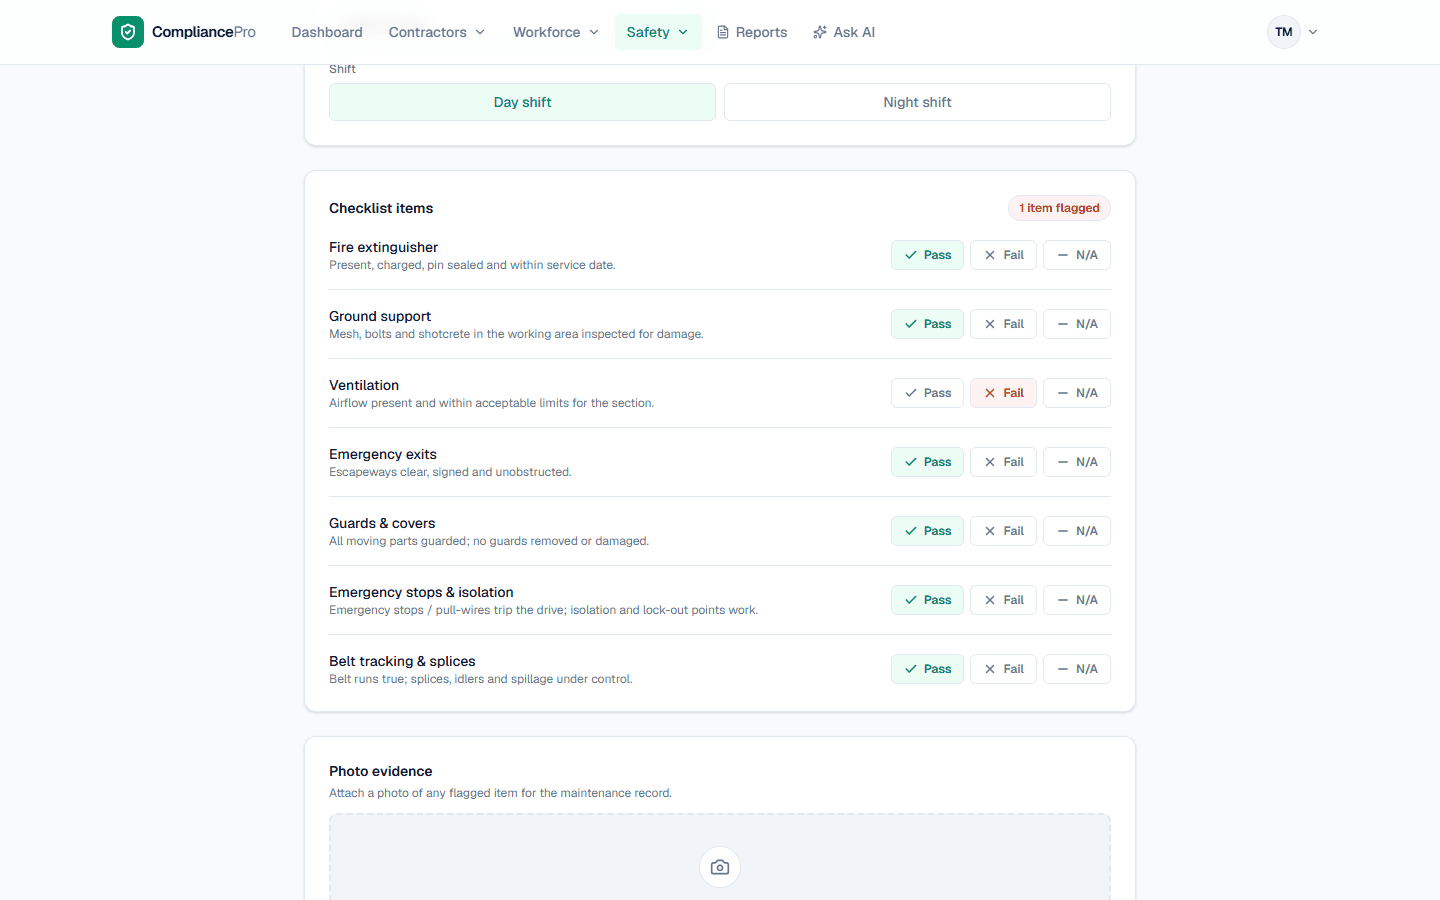Click the Ventilation item title

[x=364, y=385]
